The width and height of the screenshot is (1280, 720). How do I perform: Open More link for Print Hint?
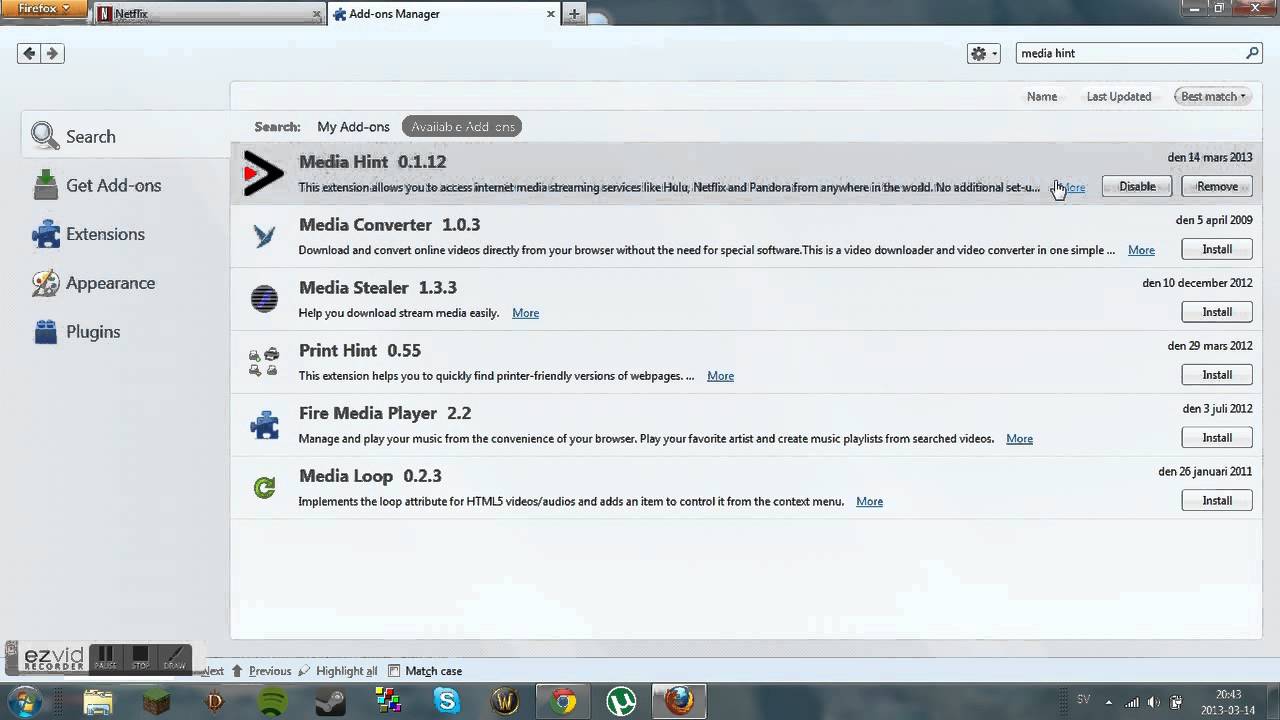[x=720, y=376]
